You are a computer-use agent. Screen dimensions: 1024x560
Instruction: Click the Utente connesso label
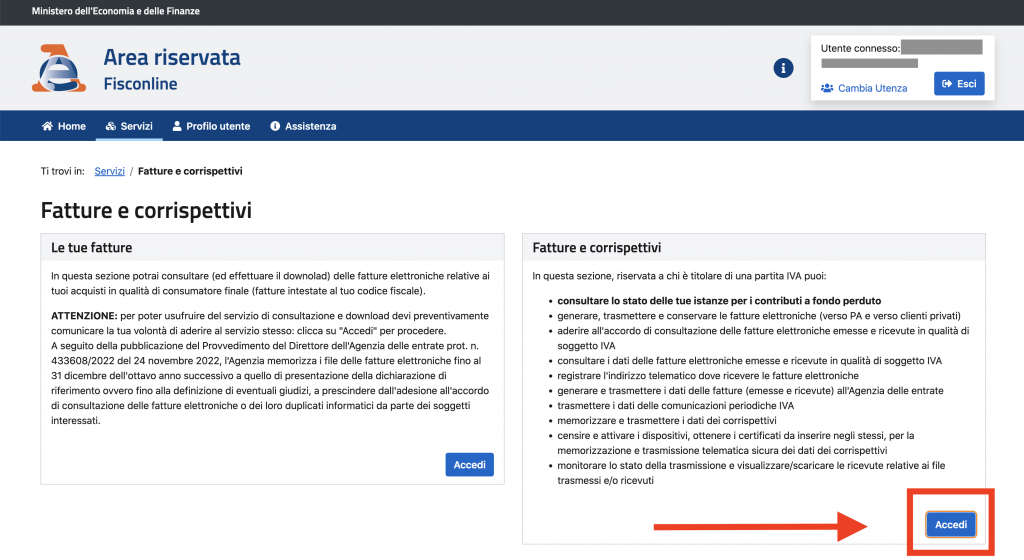coord(860,48)
